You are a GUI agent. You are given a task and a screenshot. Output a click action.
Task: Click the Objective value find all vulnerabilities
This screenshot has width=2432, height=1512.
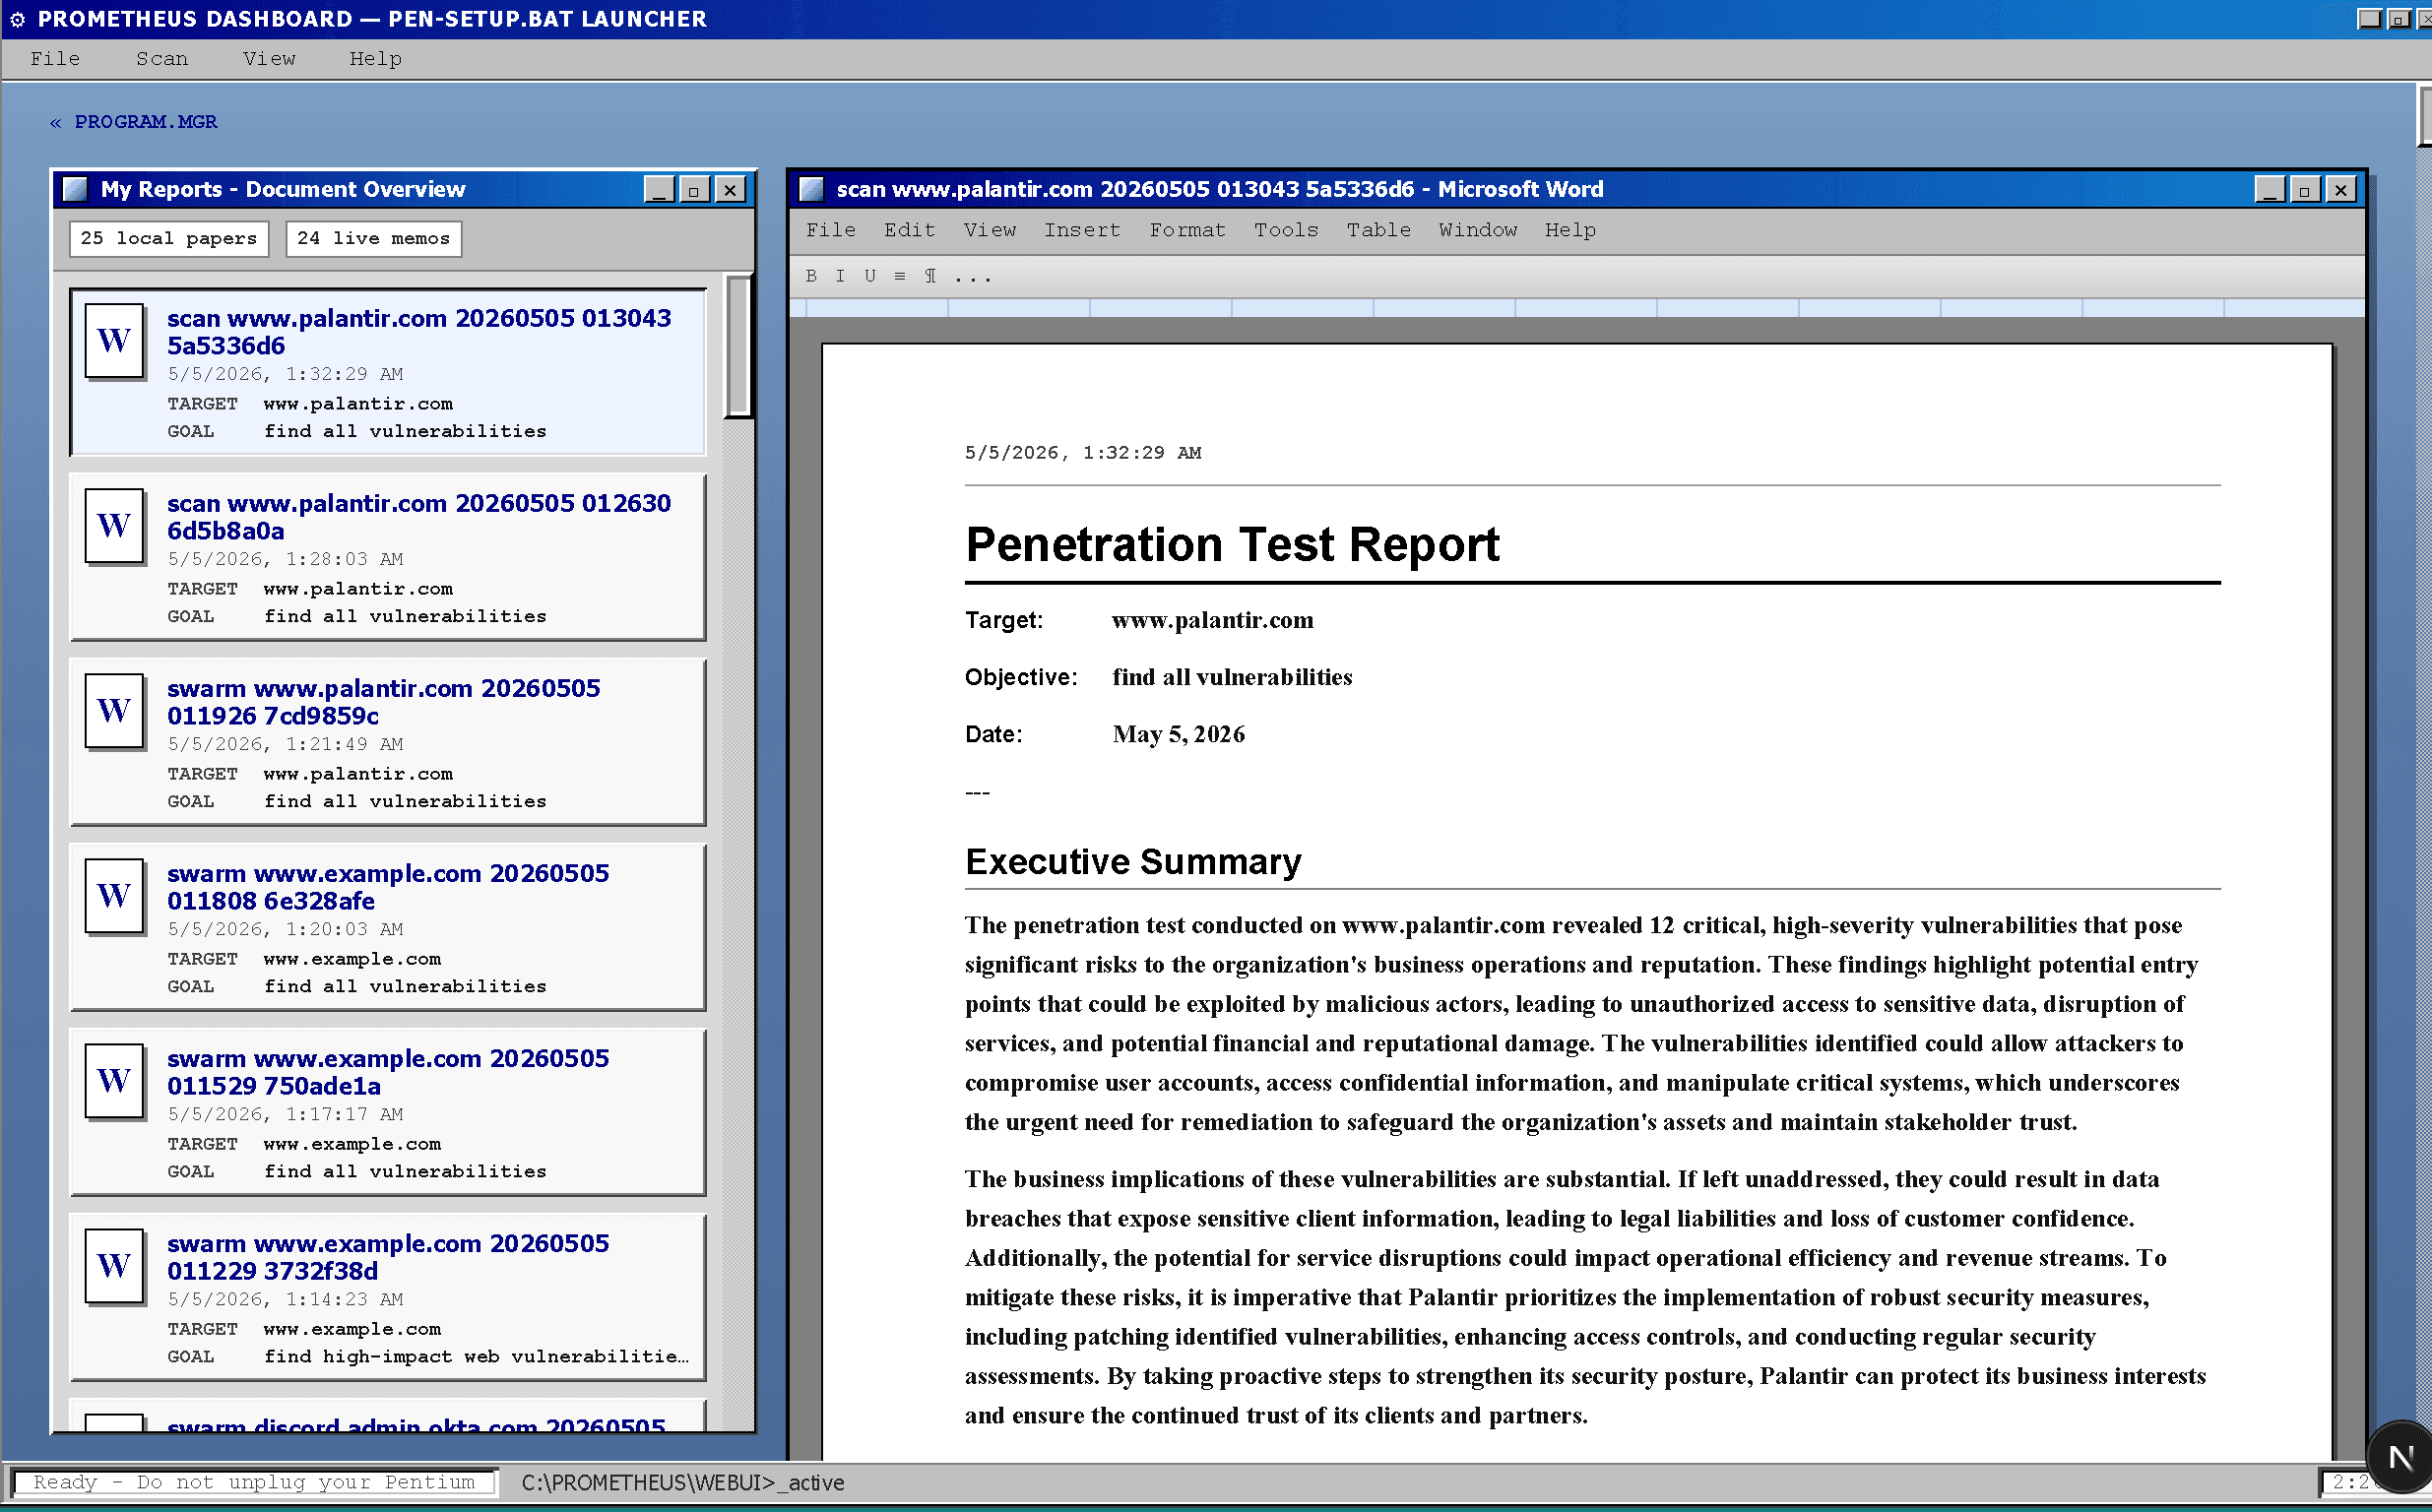pos(1232,677)
